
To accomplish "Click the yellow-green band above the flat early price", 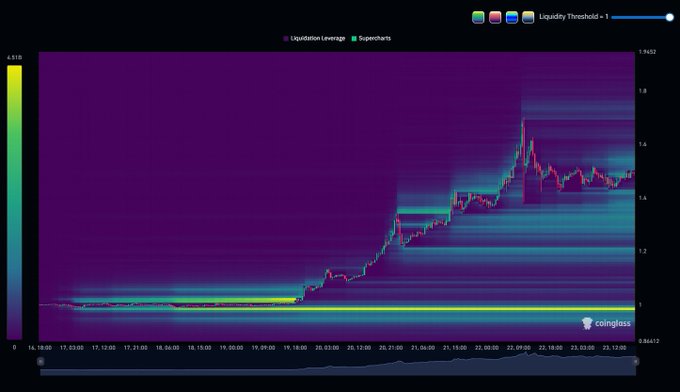I will click(186, 300).
